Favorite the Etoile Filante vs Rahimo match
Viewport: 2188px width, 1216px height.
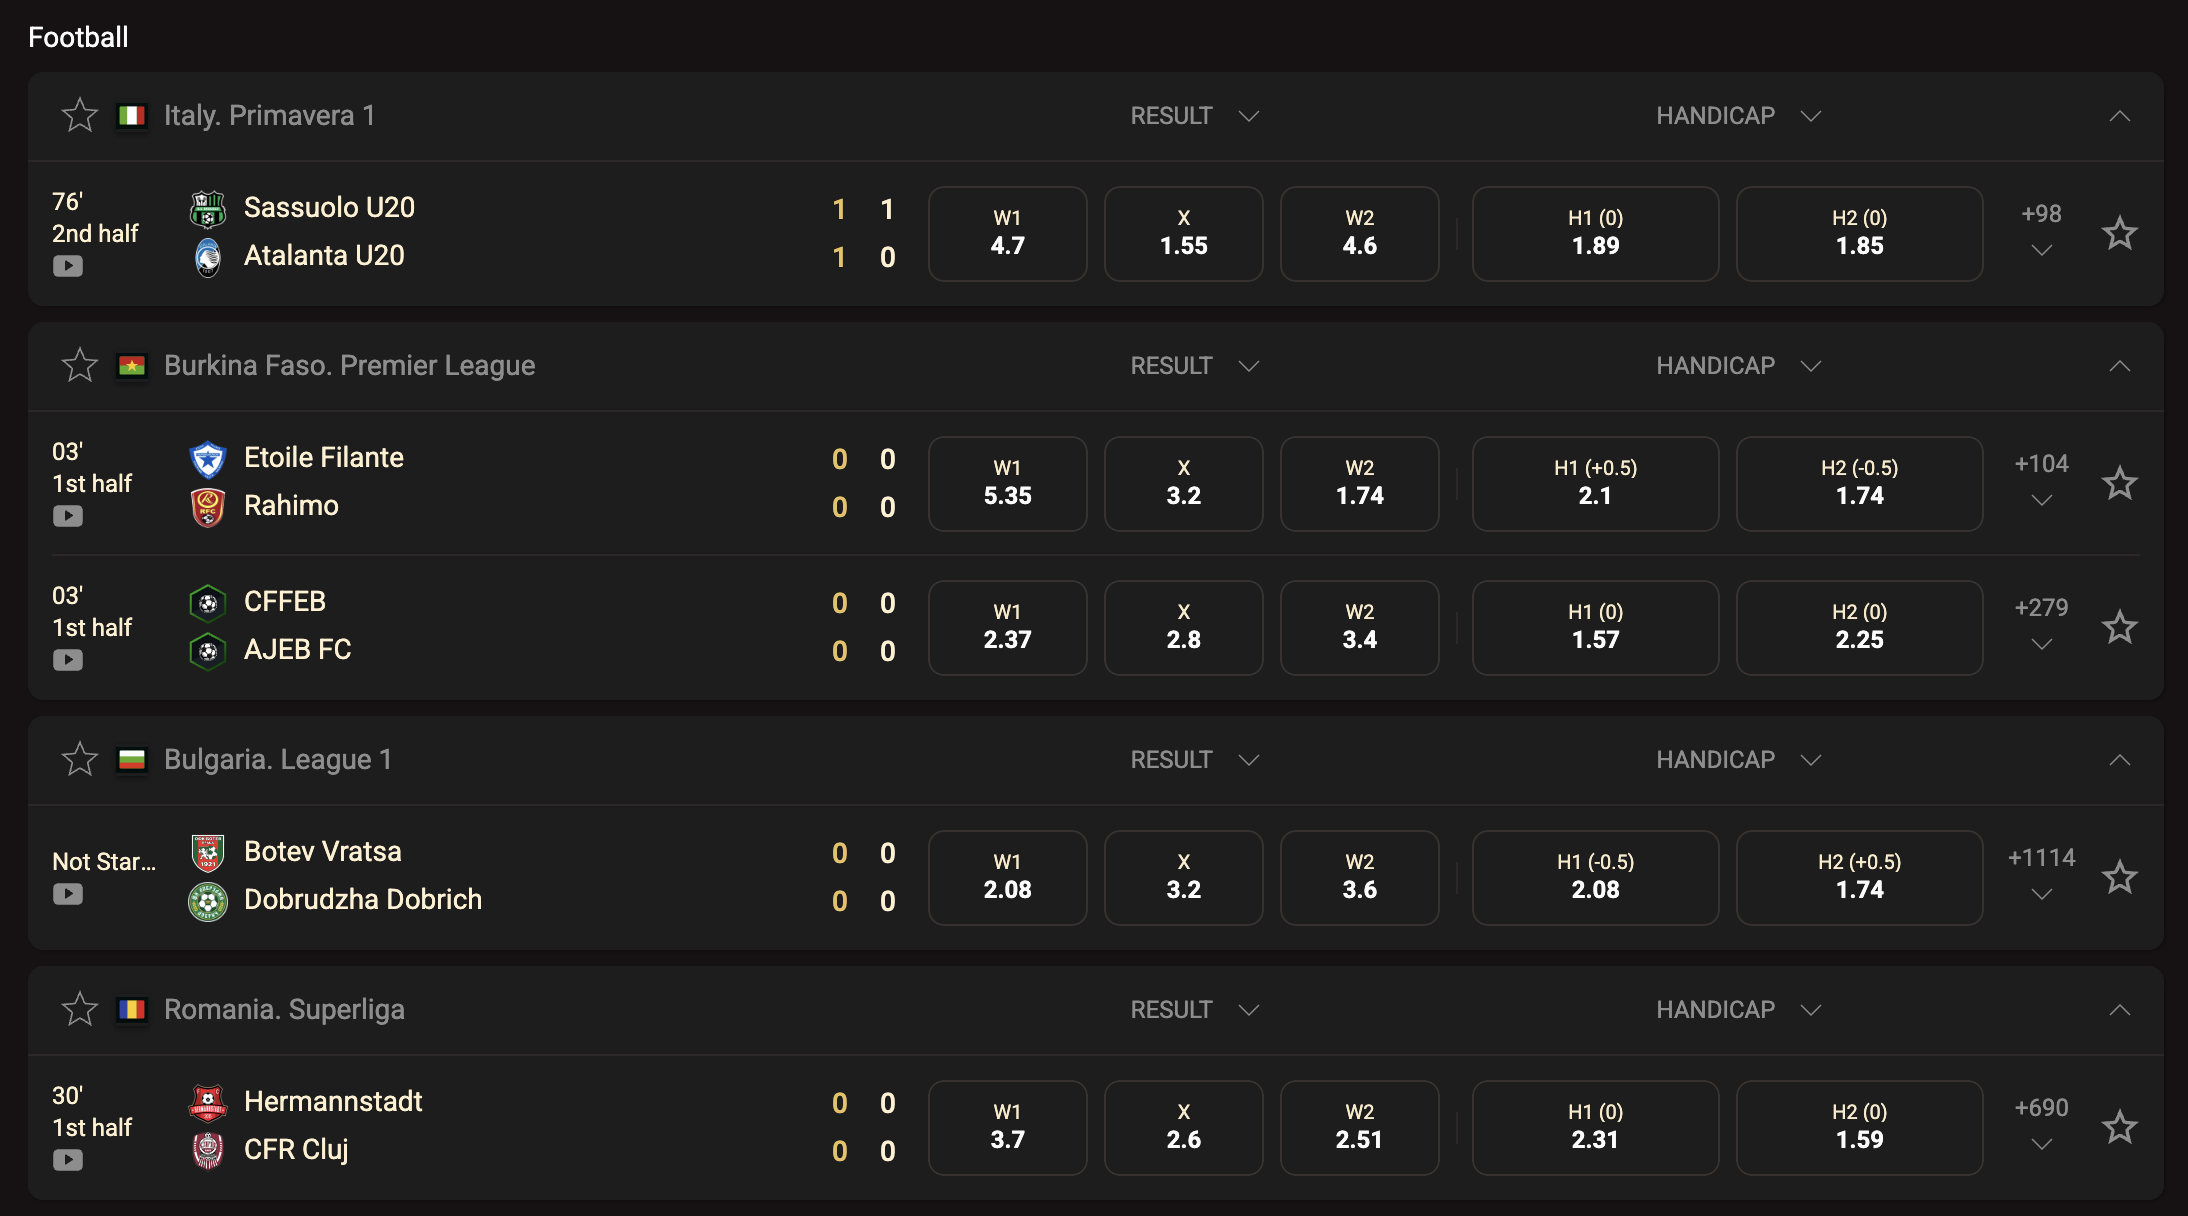point(2119,484)
